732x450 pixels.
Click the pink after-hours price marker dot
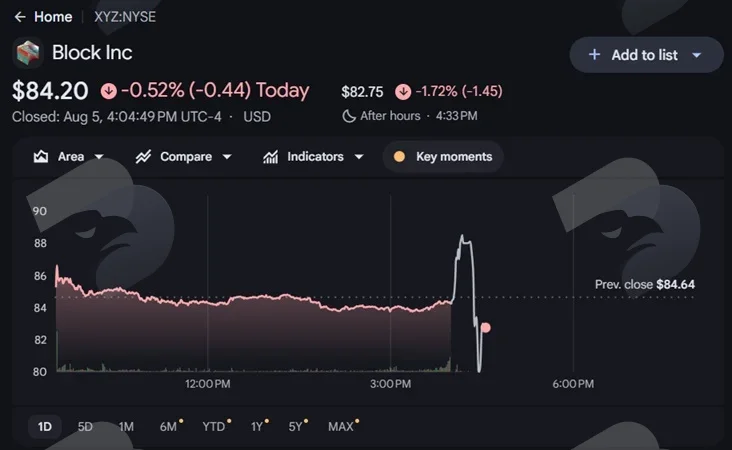tap(486, 328)
